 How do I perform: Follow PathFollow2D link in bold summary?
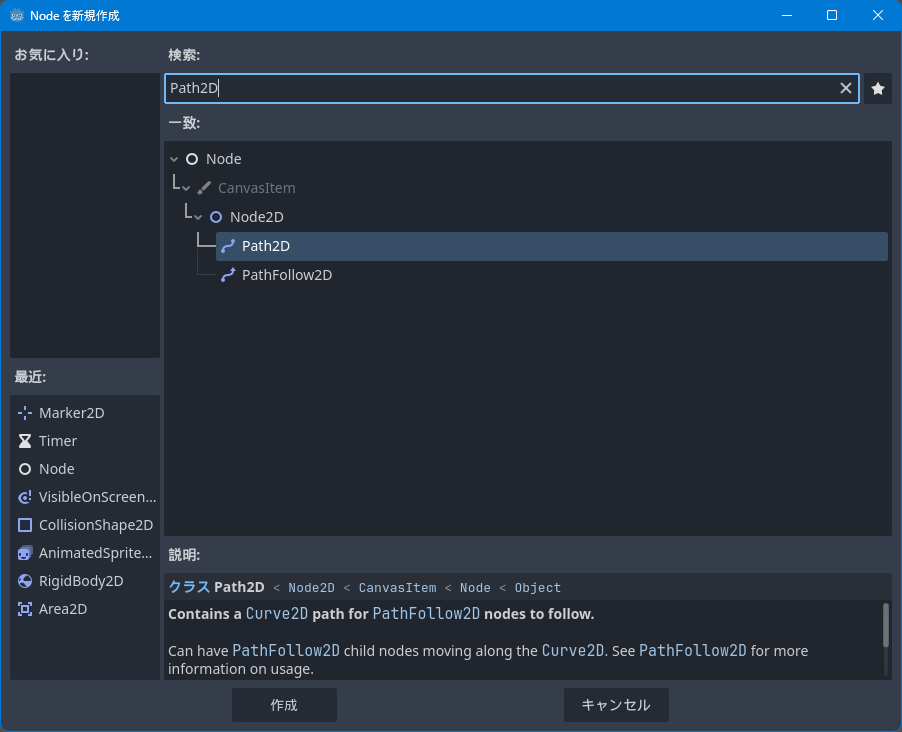(x=426, y=614)
